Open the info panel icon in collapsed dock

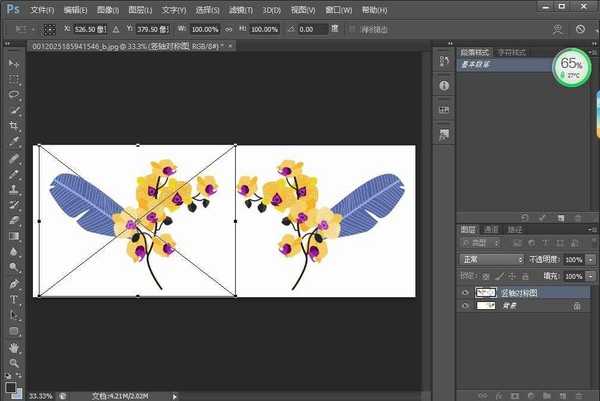(x=444, y=85)
